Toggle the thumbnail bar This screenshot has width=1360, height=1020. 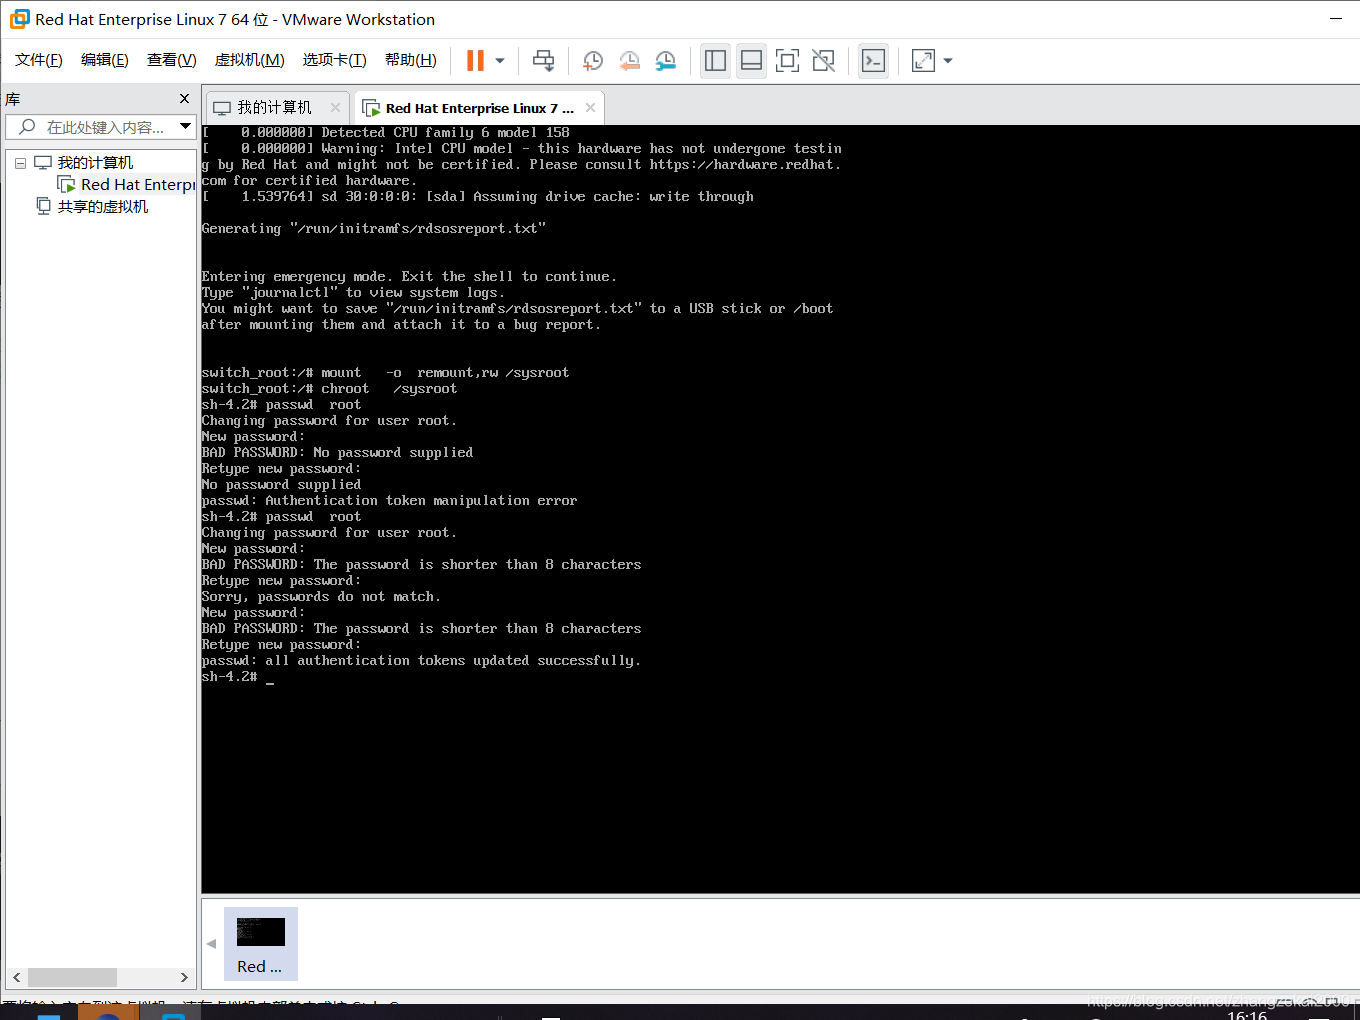click(x=751, y=61)
